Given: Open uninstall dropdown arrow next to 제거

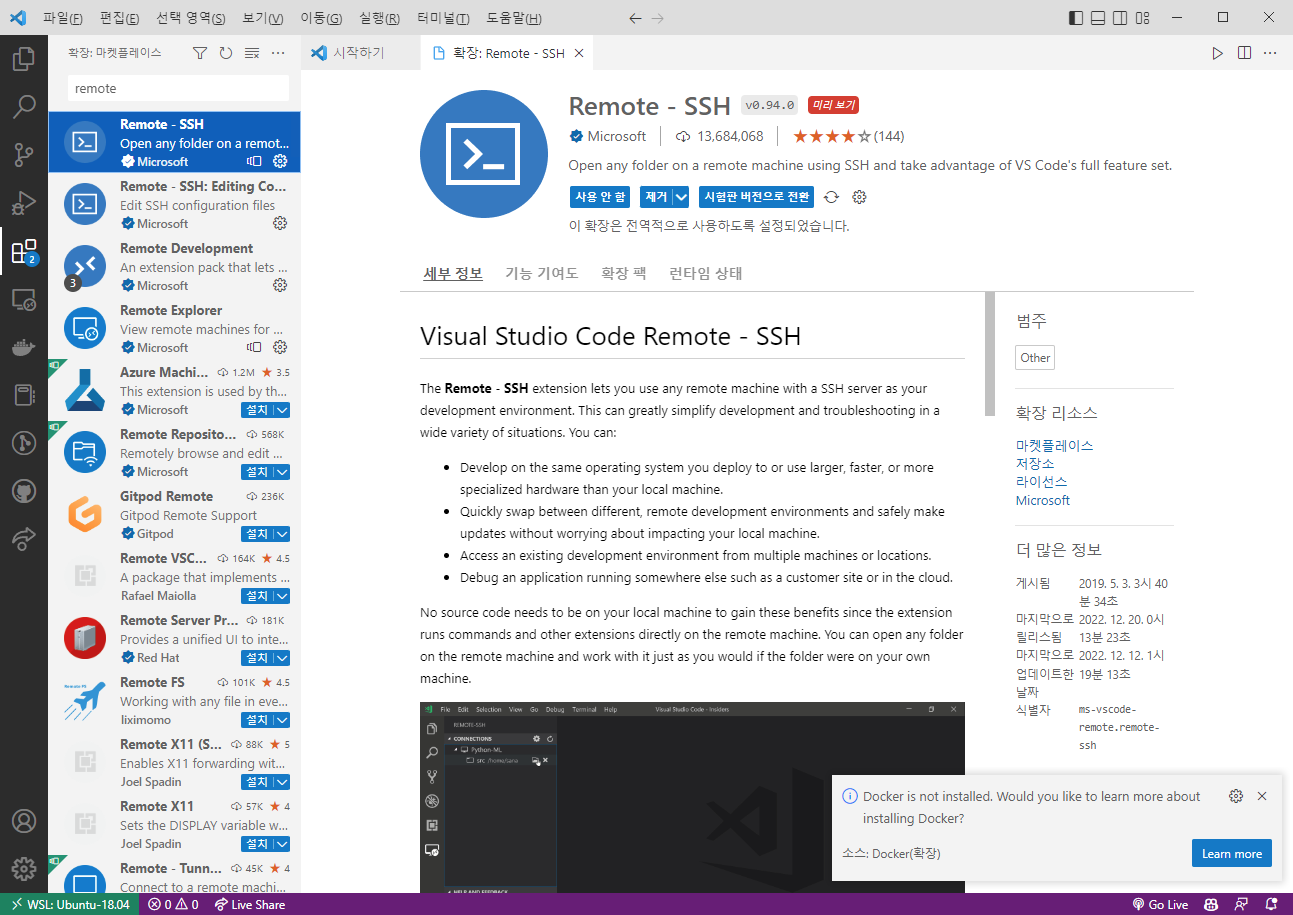Looking at the screenshot, I should pyautogui.click(x=681, y=197).
